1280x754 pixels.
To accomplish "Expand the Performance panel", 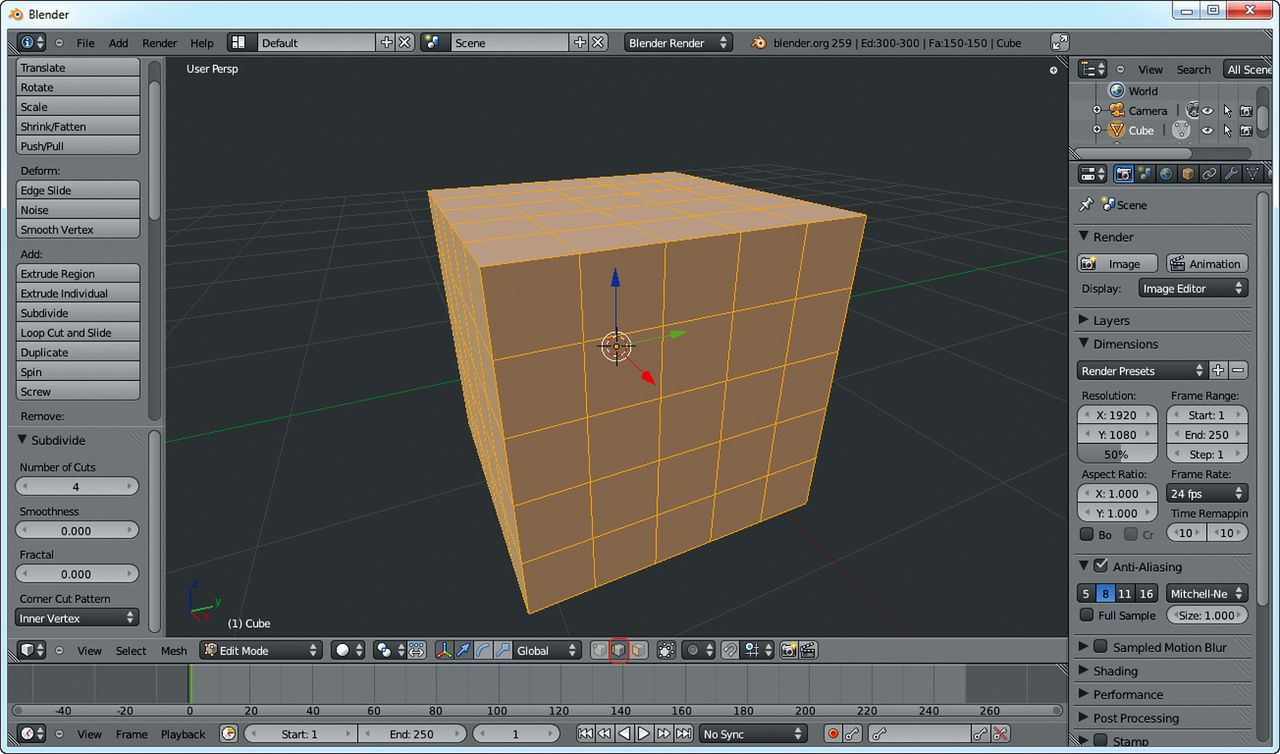I will tap(1083, 694).
